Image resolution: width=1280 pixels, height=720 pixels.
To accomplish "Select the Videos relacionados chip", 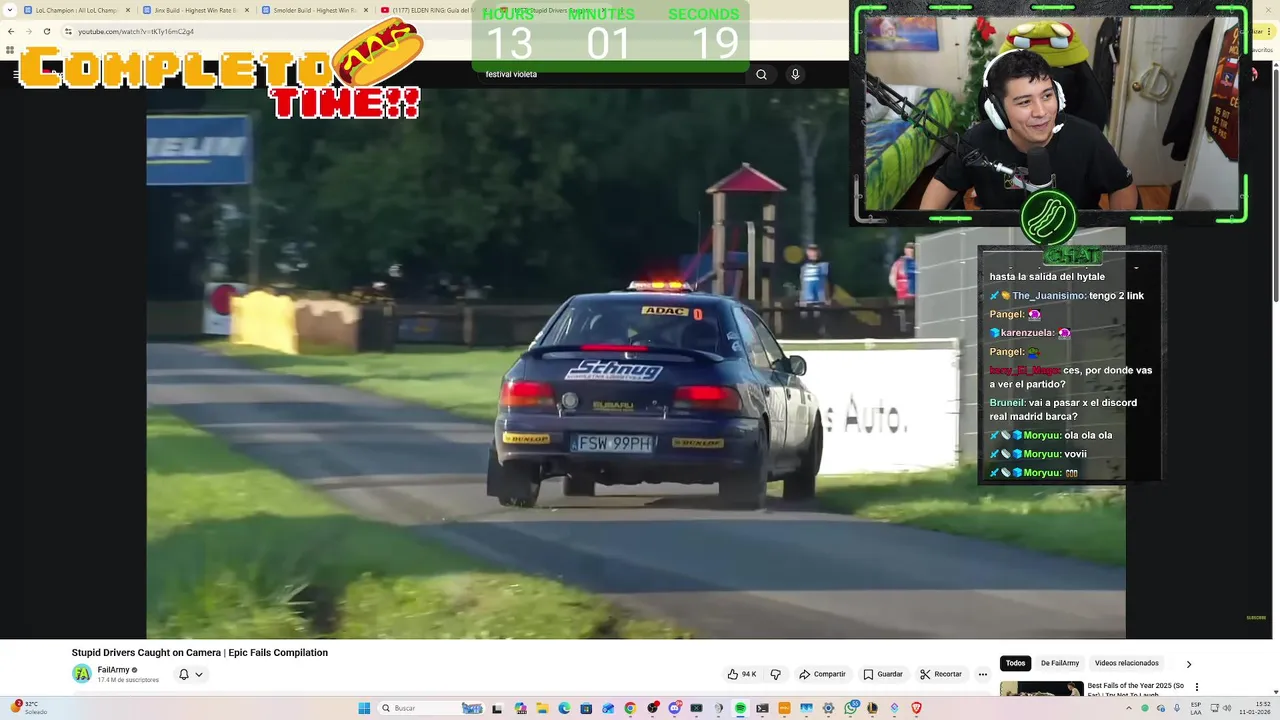I will [x=1127, y=663].
